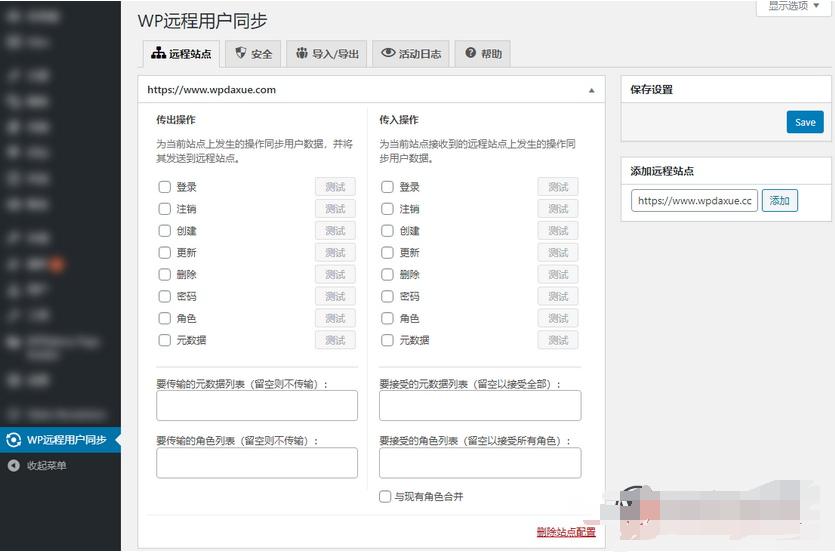Enable incoming 更新 checkbox
835x552 pixels.
pyautogui.click(x=387, y=252)
